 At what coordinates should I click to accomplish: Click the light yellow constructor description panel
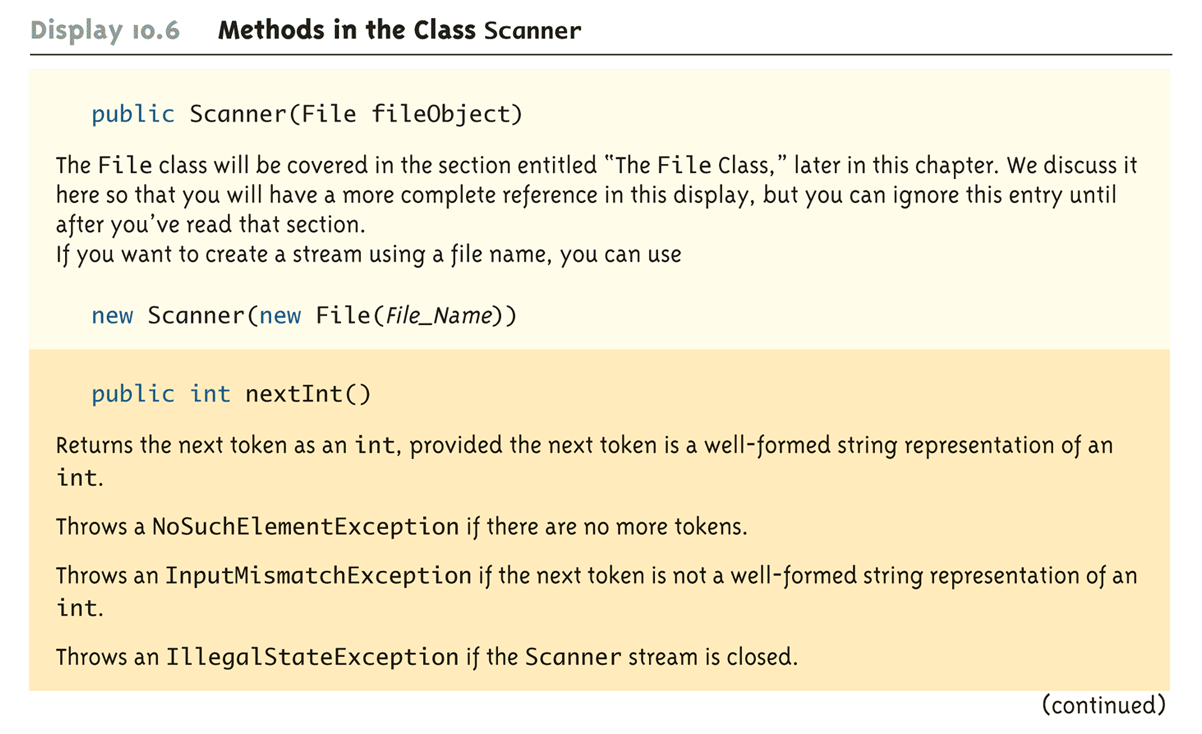(600, 209)
